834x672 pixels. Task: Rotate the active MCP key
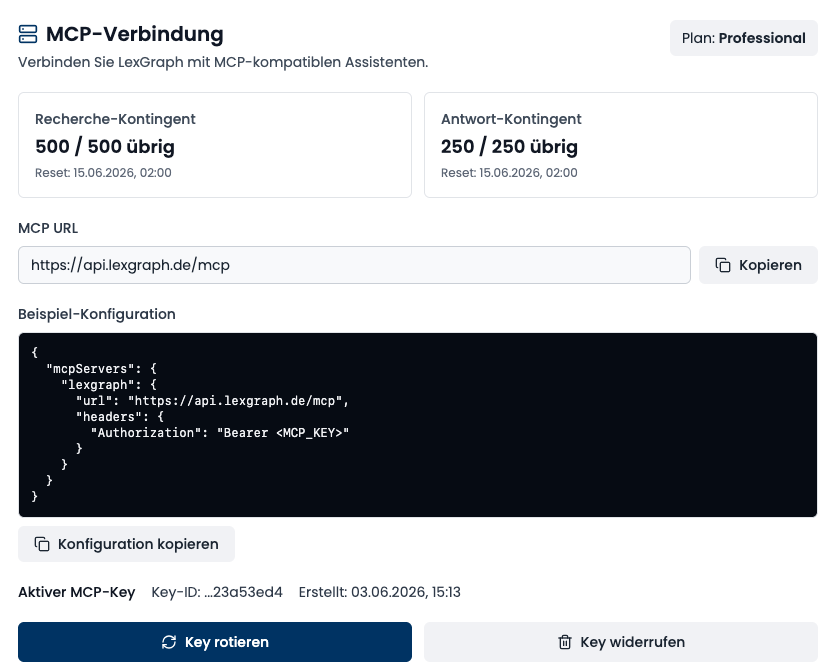click(215, 642)
